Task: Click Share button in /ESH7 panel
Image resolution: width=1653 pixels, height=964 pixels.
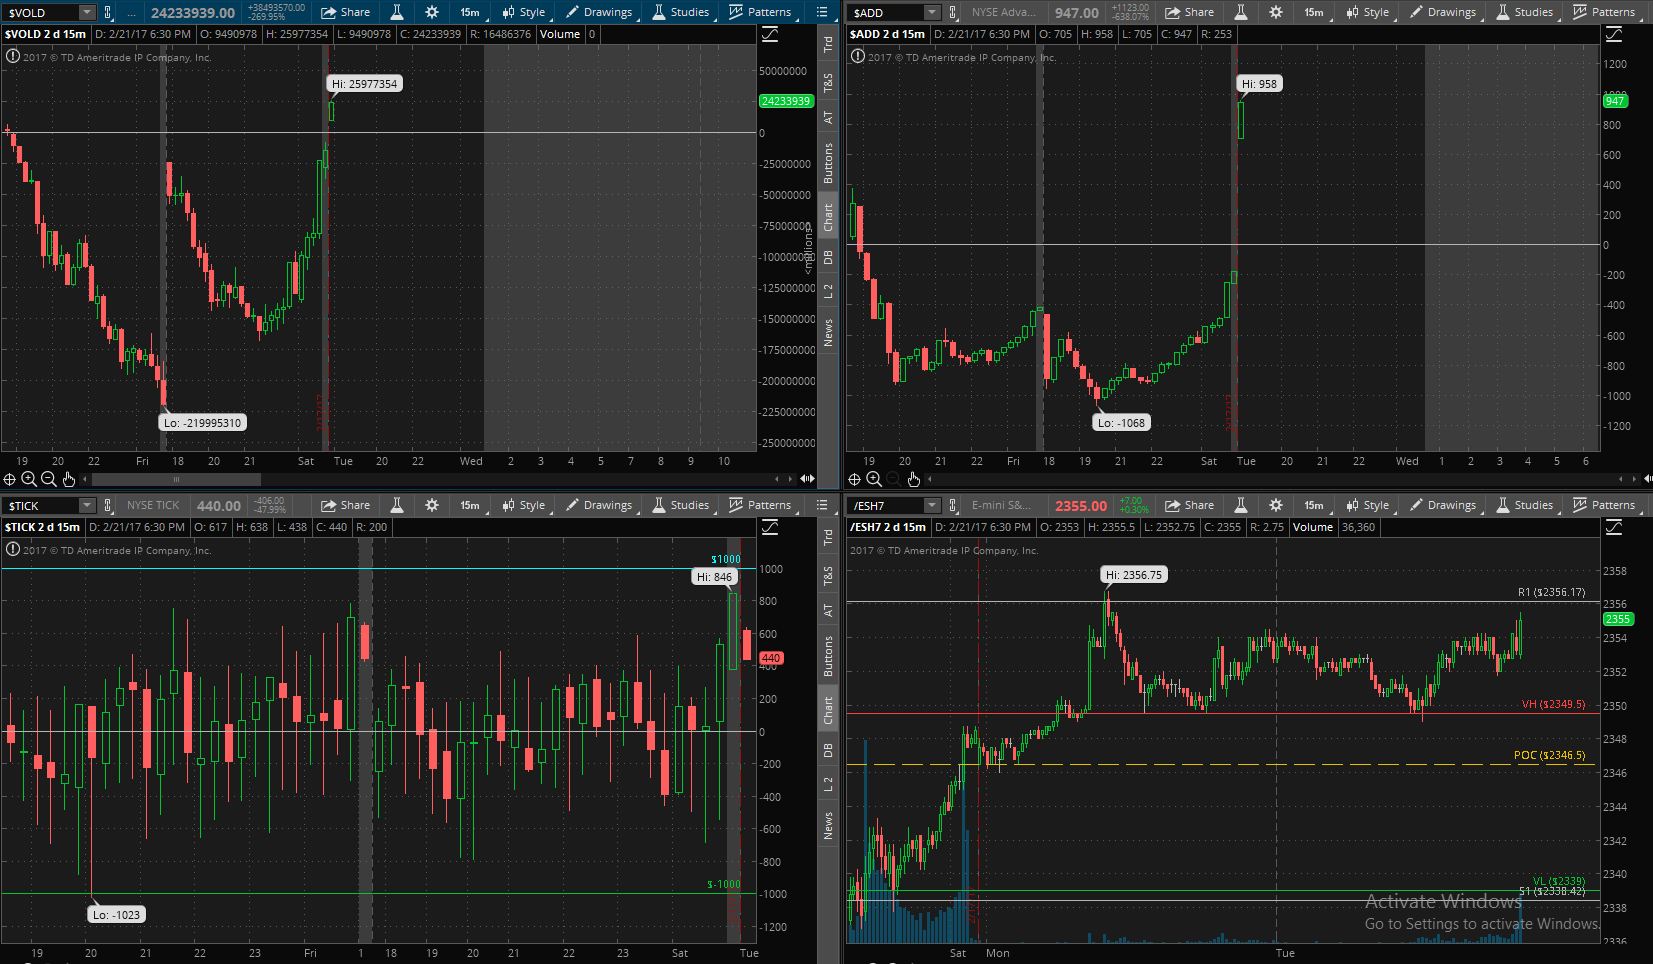Action: click(x=1189, y=505)
